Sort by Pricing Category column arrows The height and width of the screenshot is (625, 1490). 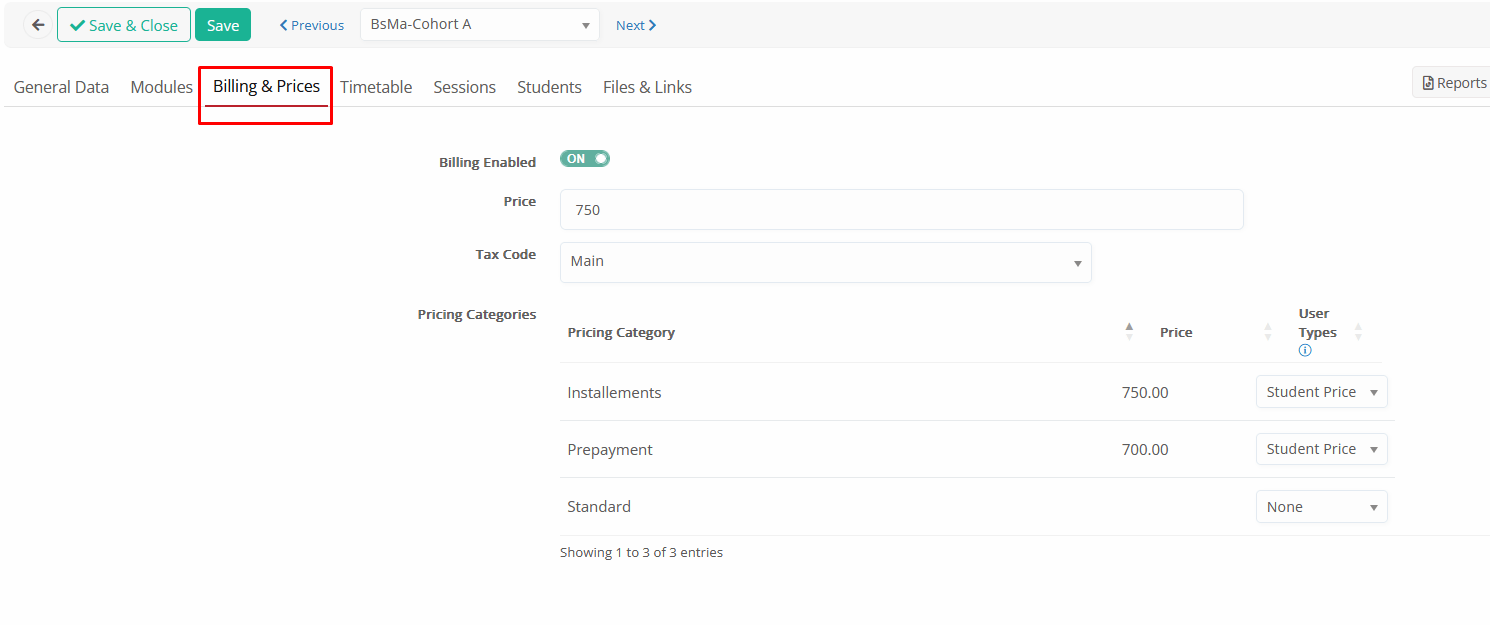1129,332
